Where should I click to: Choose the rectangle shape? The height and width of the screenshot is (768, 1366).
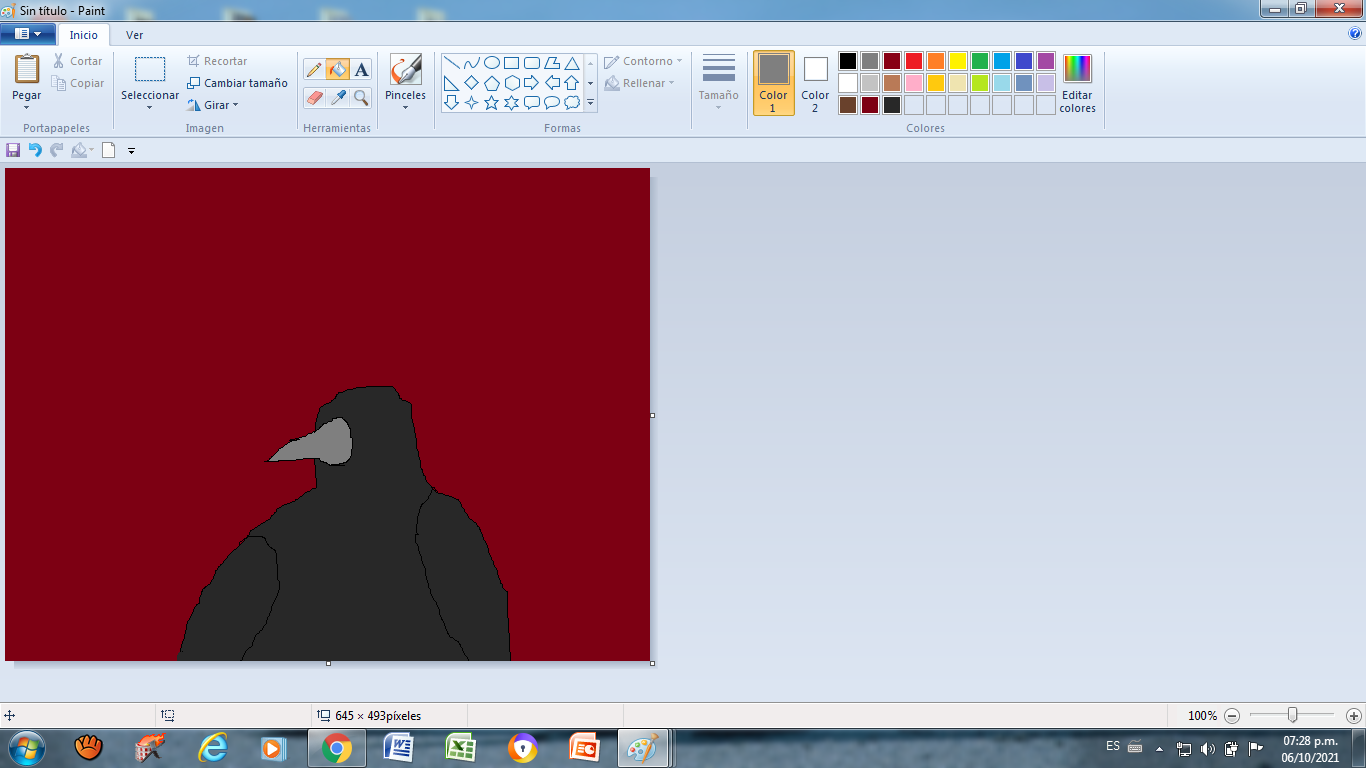pos(511,63)
